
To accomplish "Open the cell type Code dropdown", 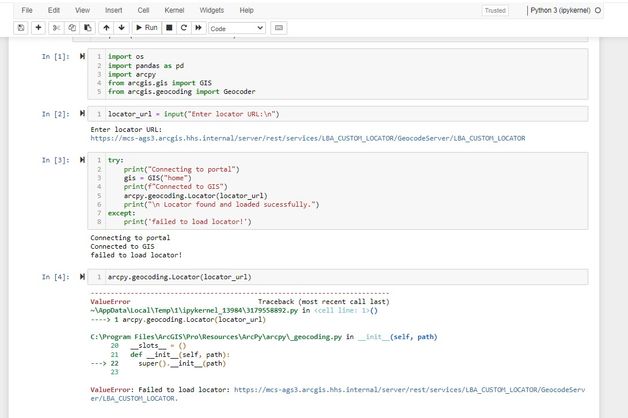I will (236, 27).
